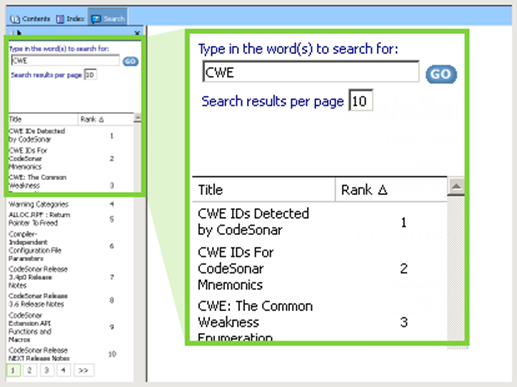This screenshot has width=517, height=387.
Task: Open 'Compiler-Independent Configuration File Parameters' result
Action: [35, 246]
